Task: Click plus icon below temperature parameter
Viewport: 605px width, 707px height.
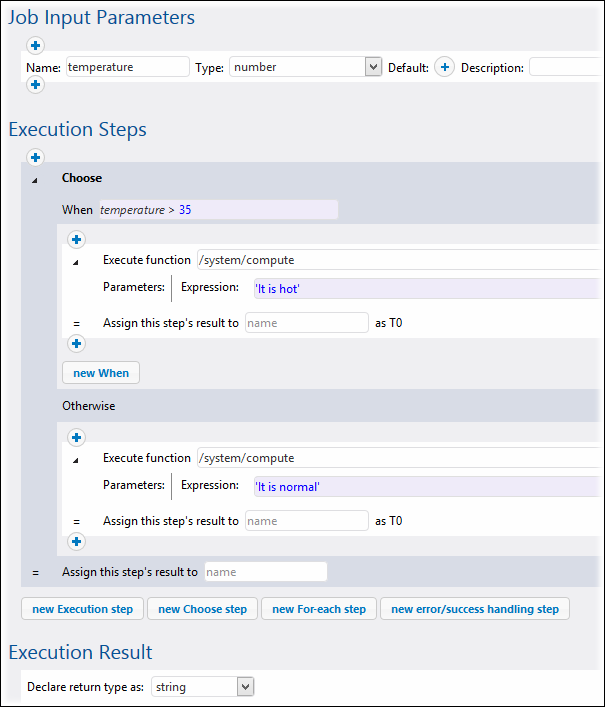Action: (x=35, y=85)
